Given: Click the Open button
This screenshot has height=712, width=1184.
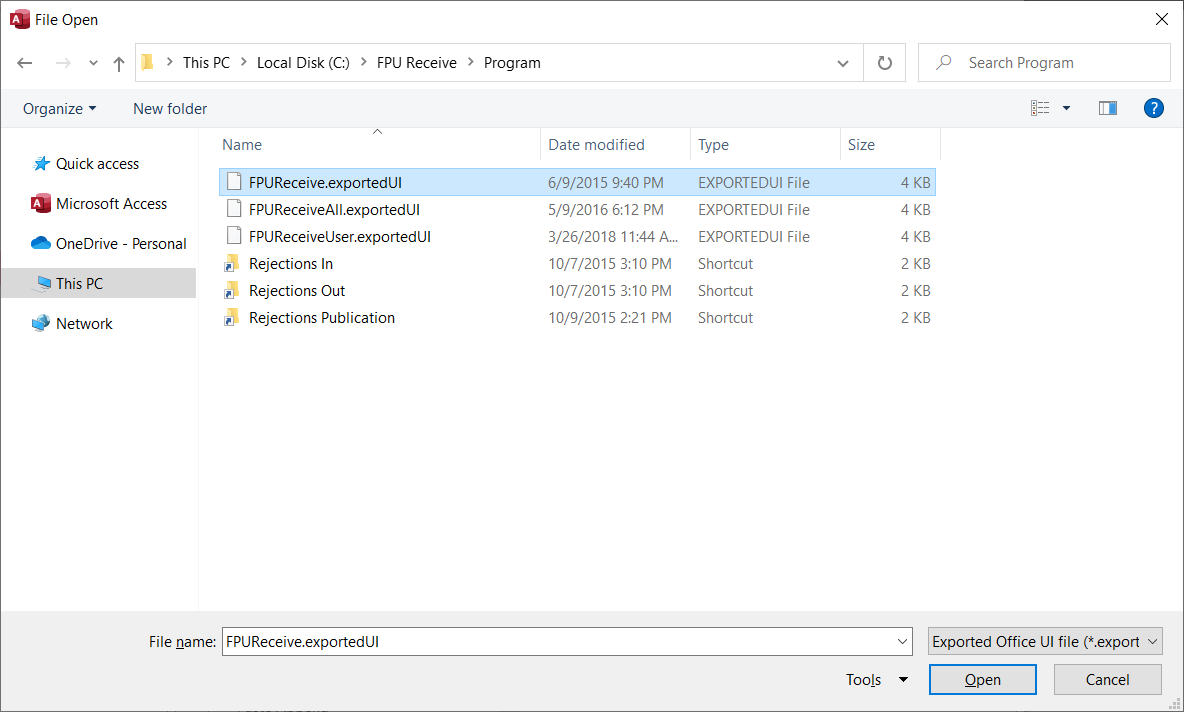Looking at the screenshot, I should (982, 680).
